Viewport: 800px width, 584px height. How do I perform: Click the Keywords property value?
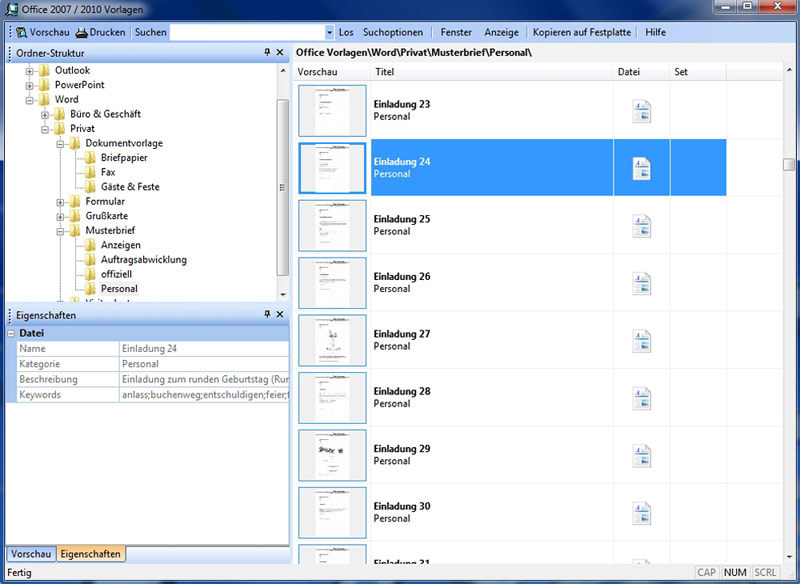204,394
